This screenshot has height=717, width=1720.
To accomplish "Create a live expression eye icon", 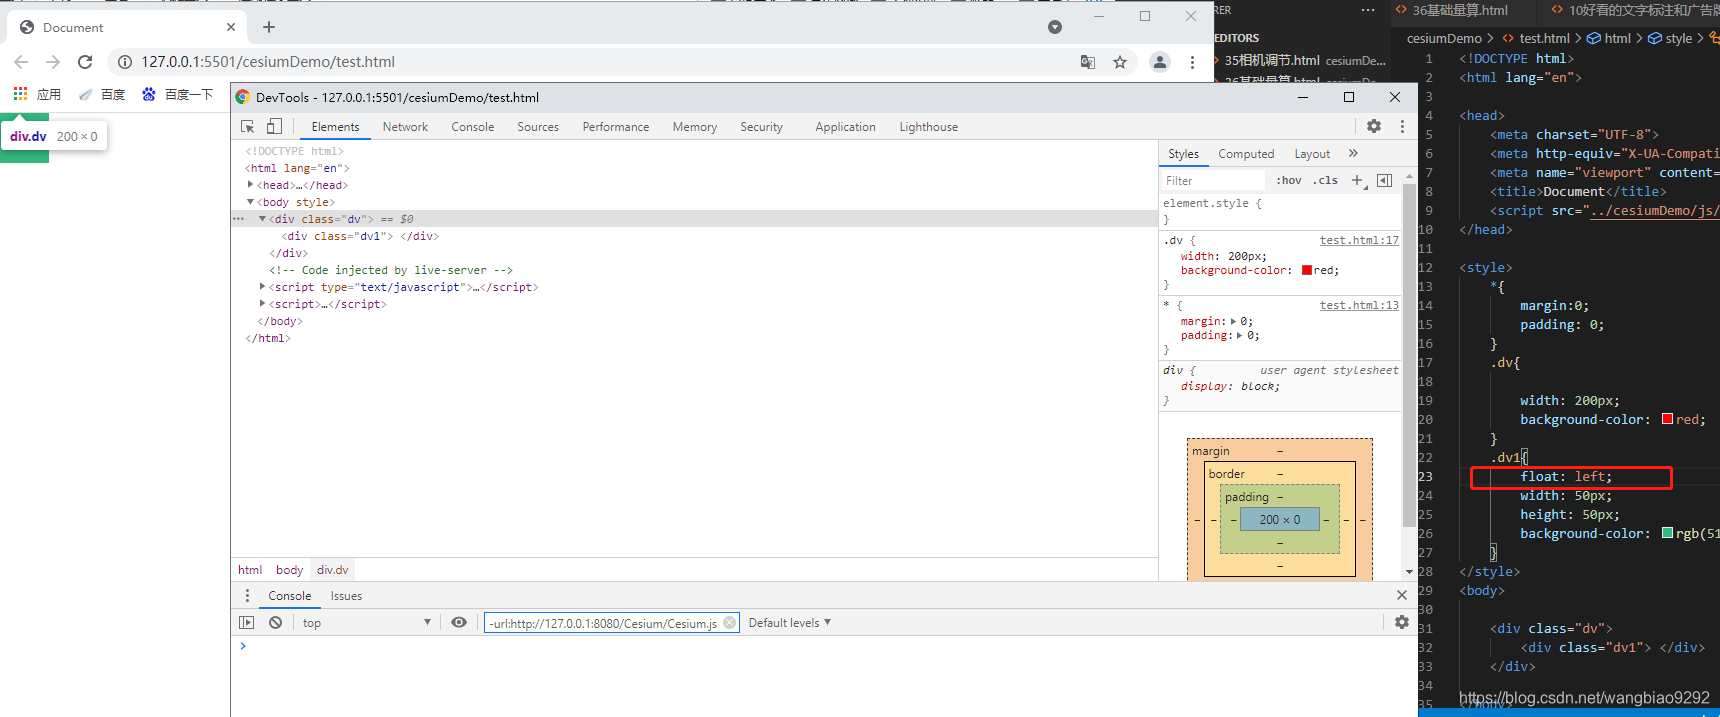I will [x=459, y=623].
